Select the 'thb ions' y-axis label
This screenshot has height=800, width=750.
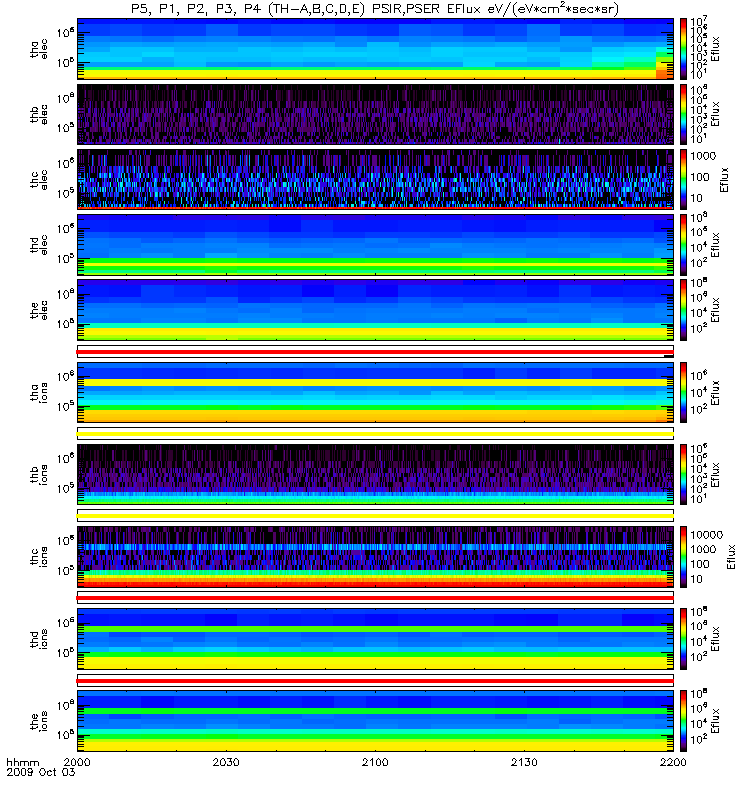point(39,475)
